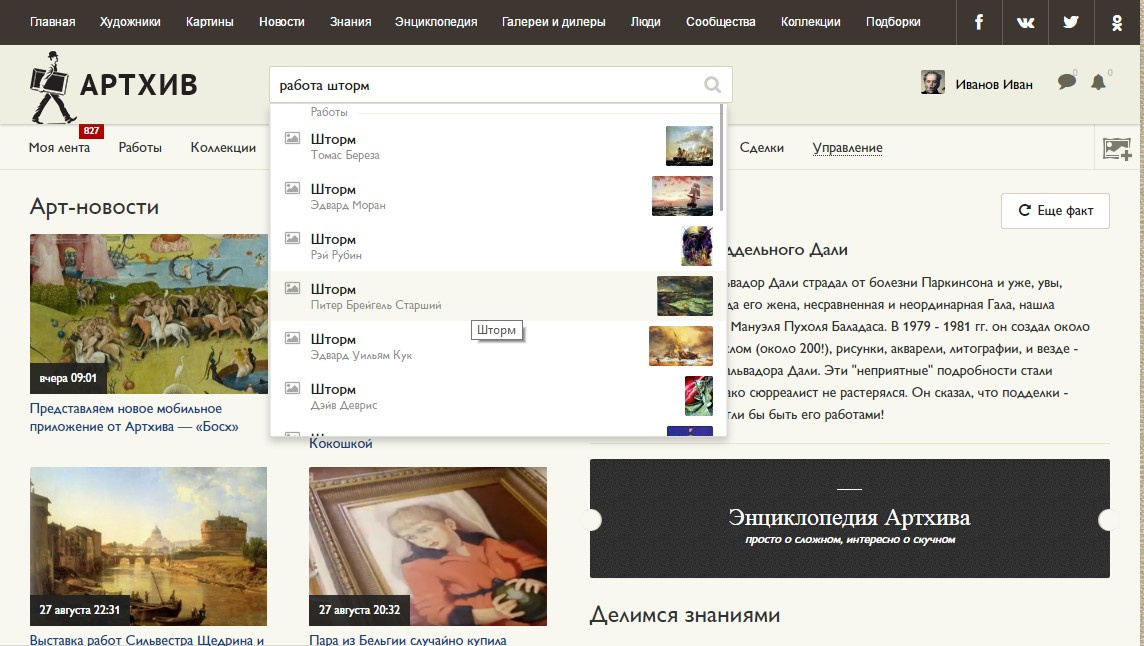Open messages speech bubble icon

coord(1067,83)
